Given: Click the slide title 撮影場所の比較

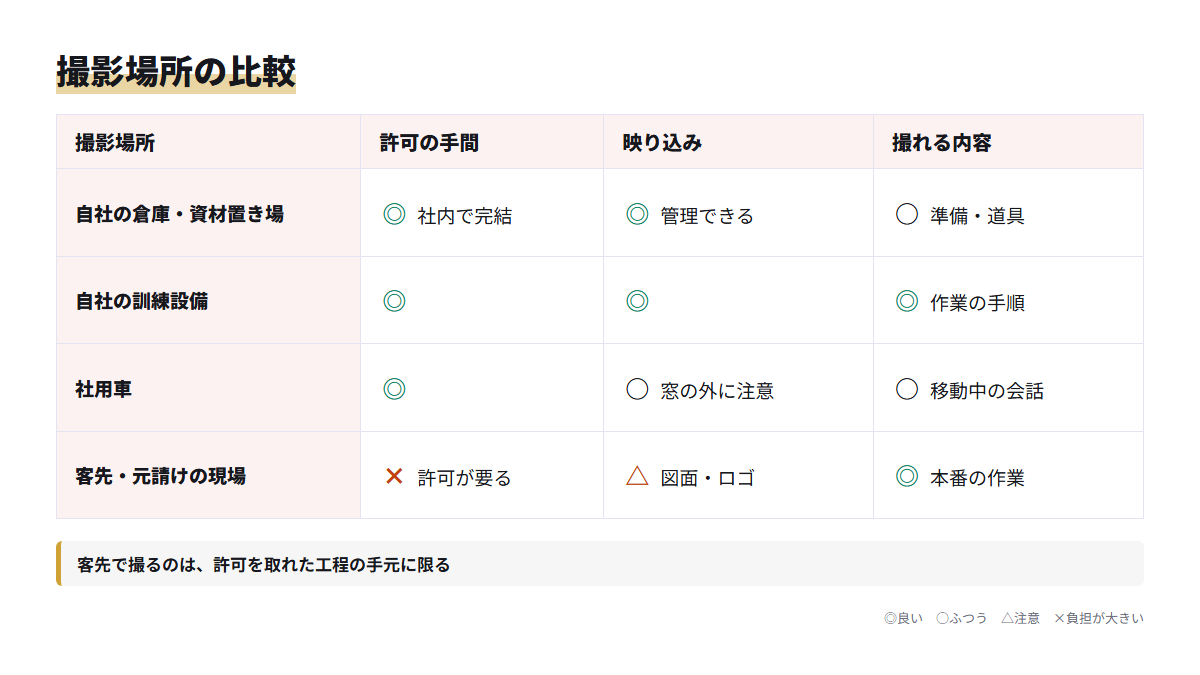Looking at the screenshot, I should (176, 73).
